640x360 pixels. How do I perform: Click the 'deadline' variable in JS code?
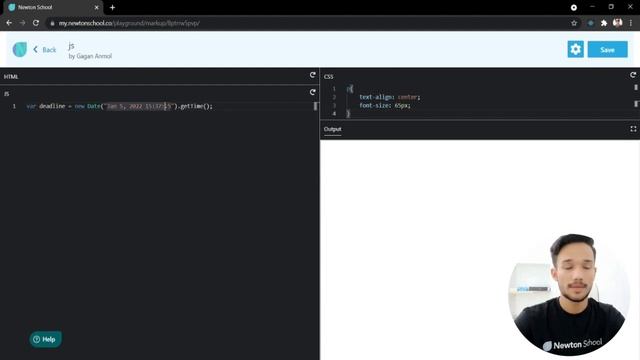(x=52, y=106)
